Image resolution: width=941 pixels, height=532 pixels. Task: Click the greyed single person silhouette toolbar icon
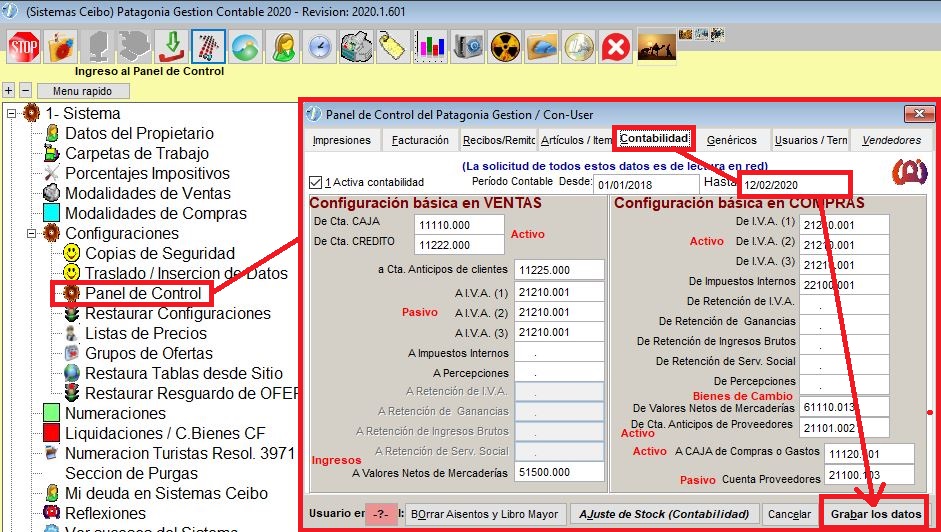tap(98, 47)
